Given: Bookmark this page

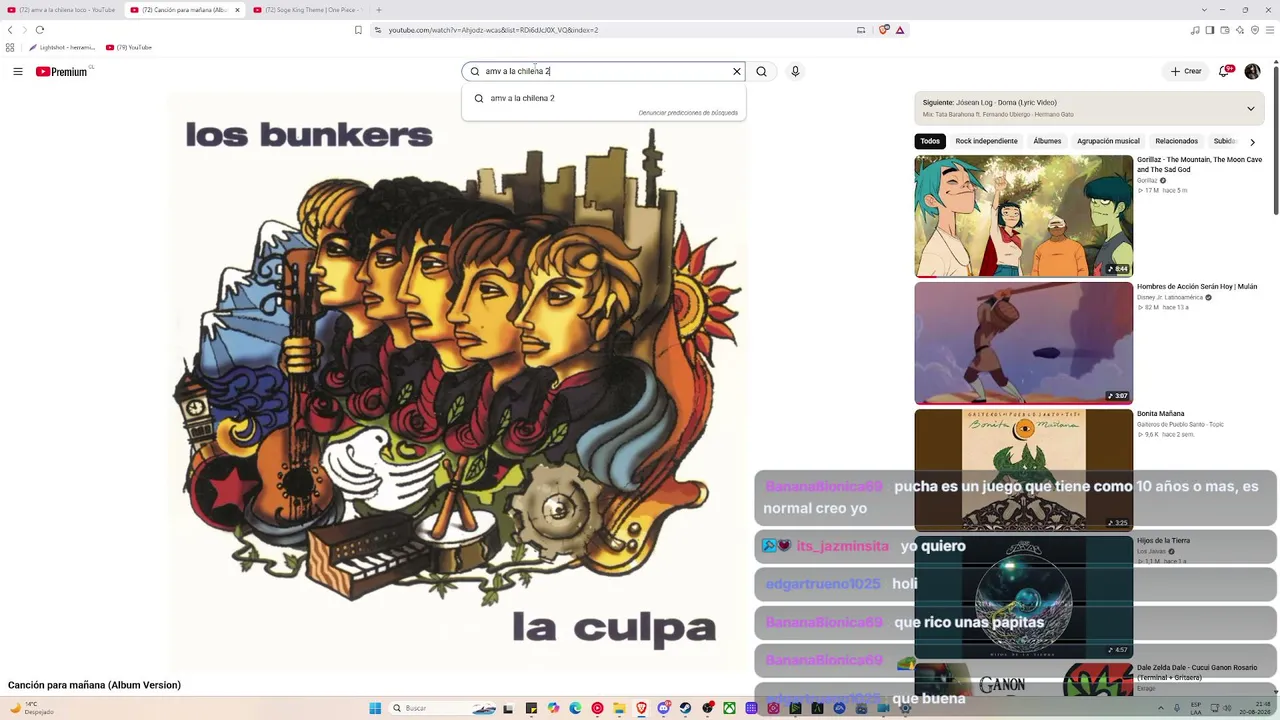Looking at the screenshot, I should (x=358, y=30).
